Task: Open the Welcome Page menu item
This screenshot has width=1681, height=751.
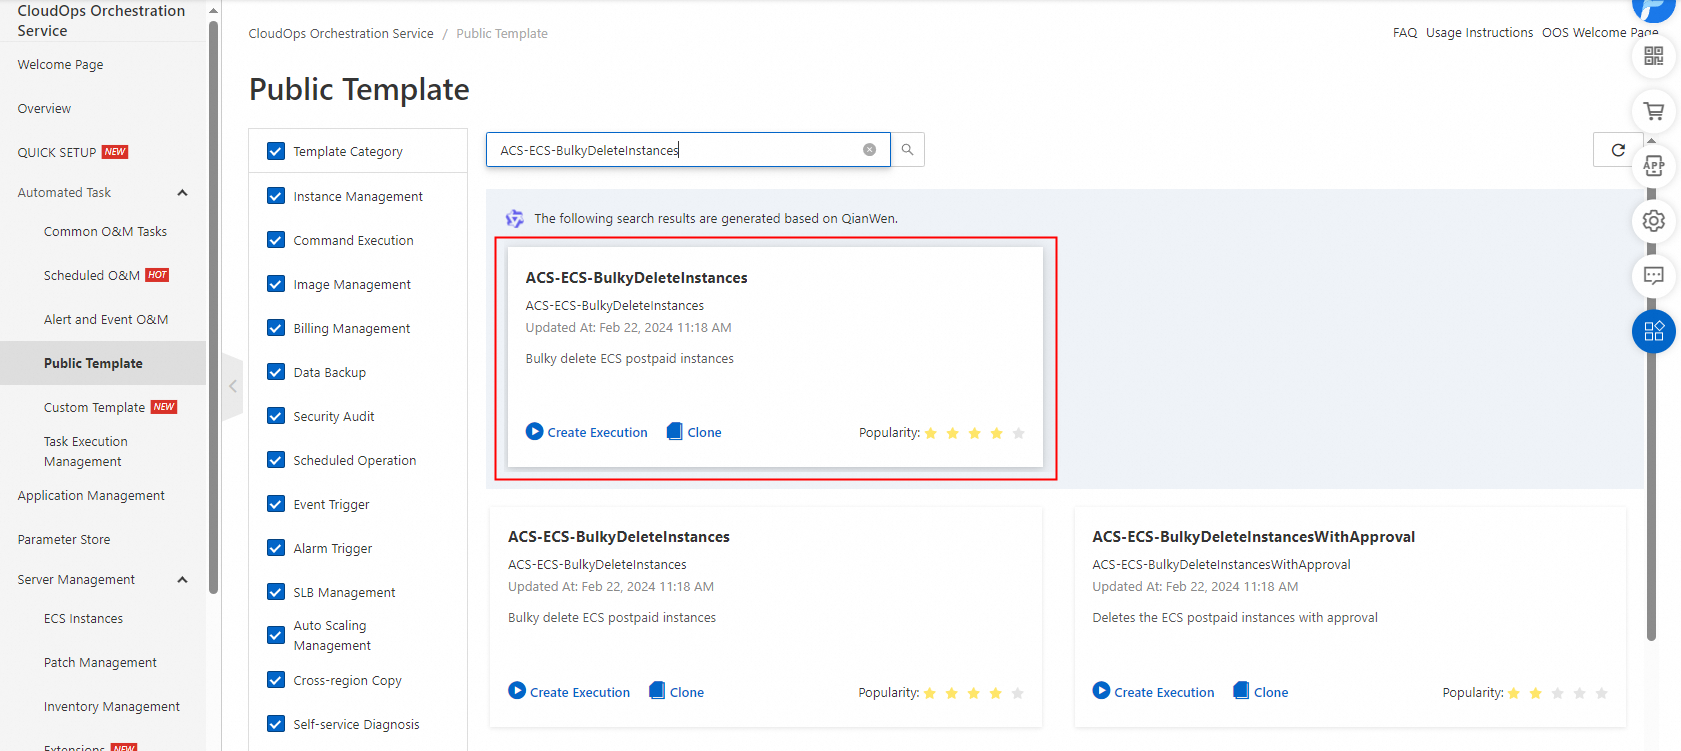Action: 60,65
